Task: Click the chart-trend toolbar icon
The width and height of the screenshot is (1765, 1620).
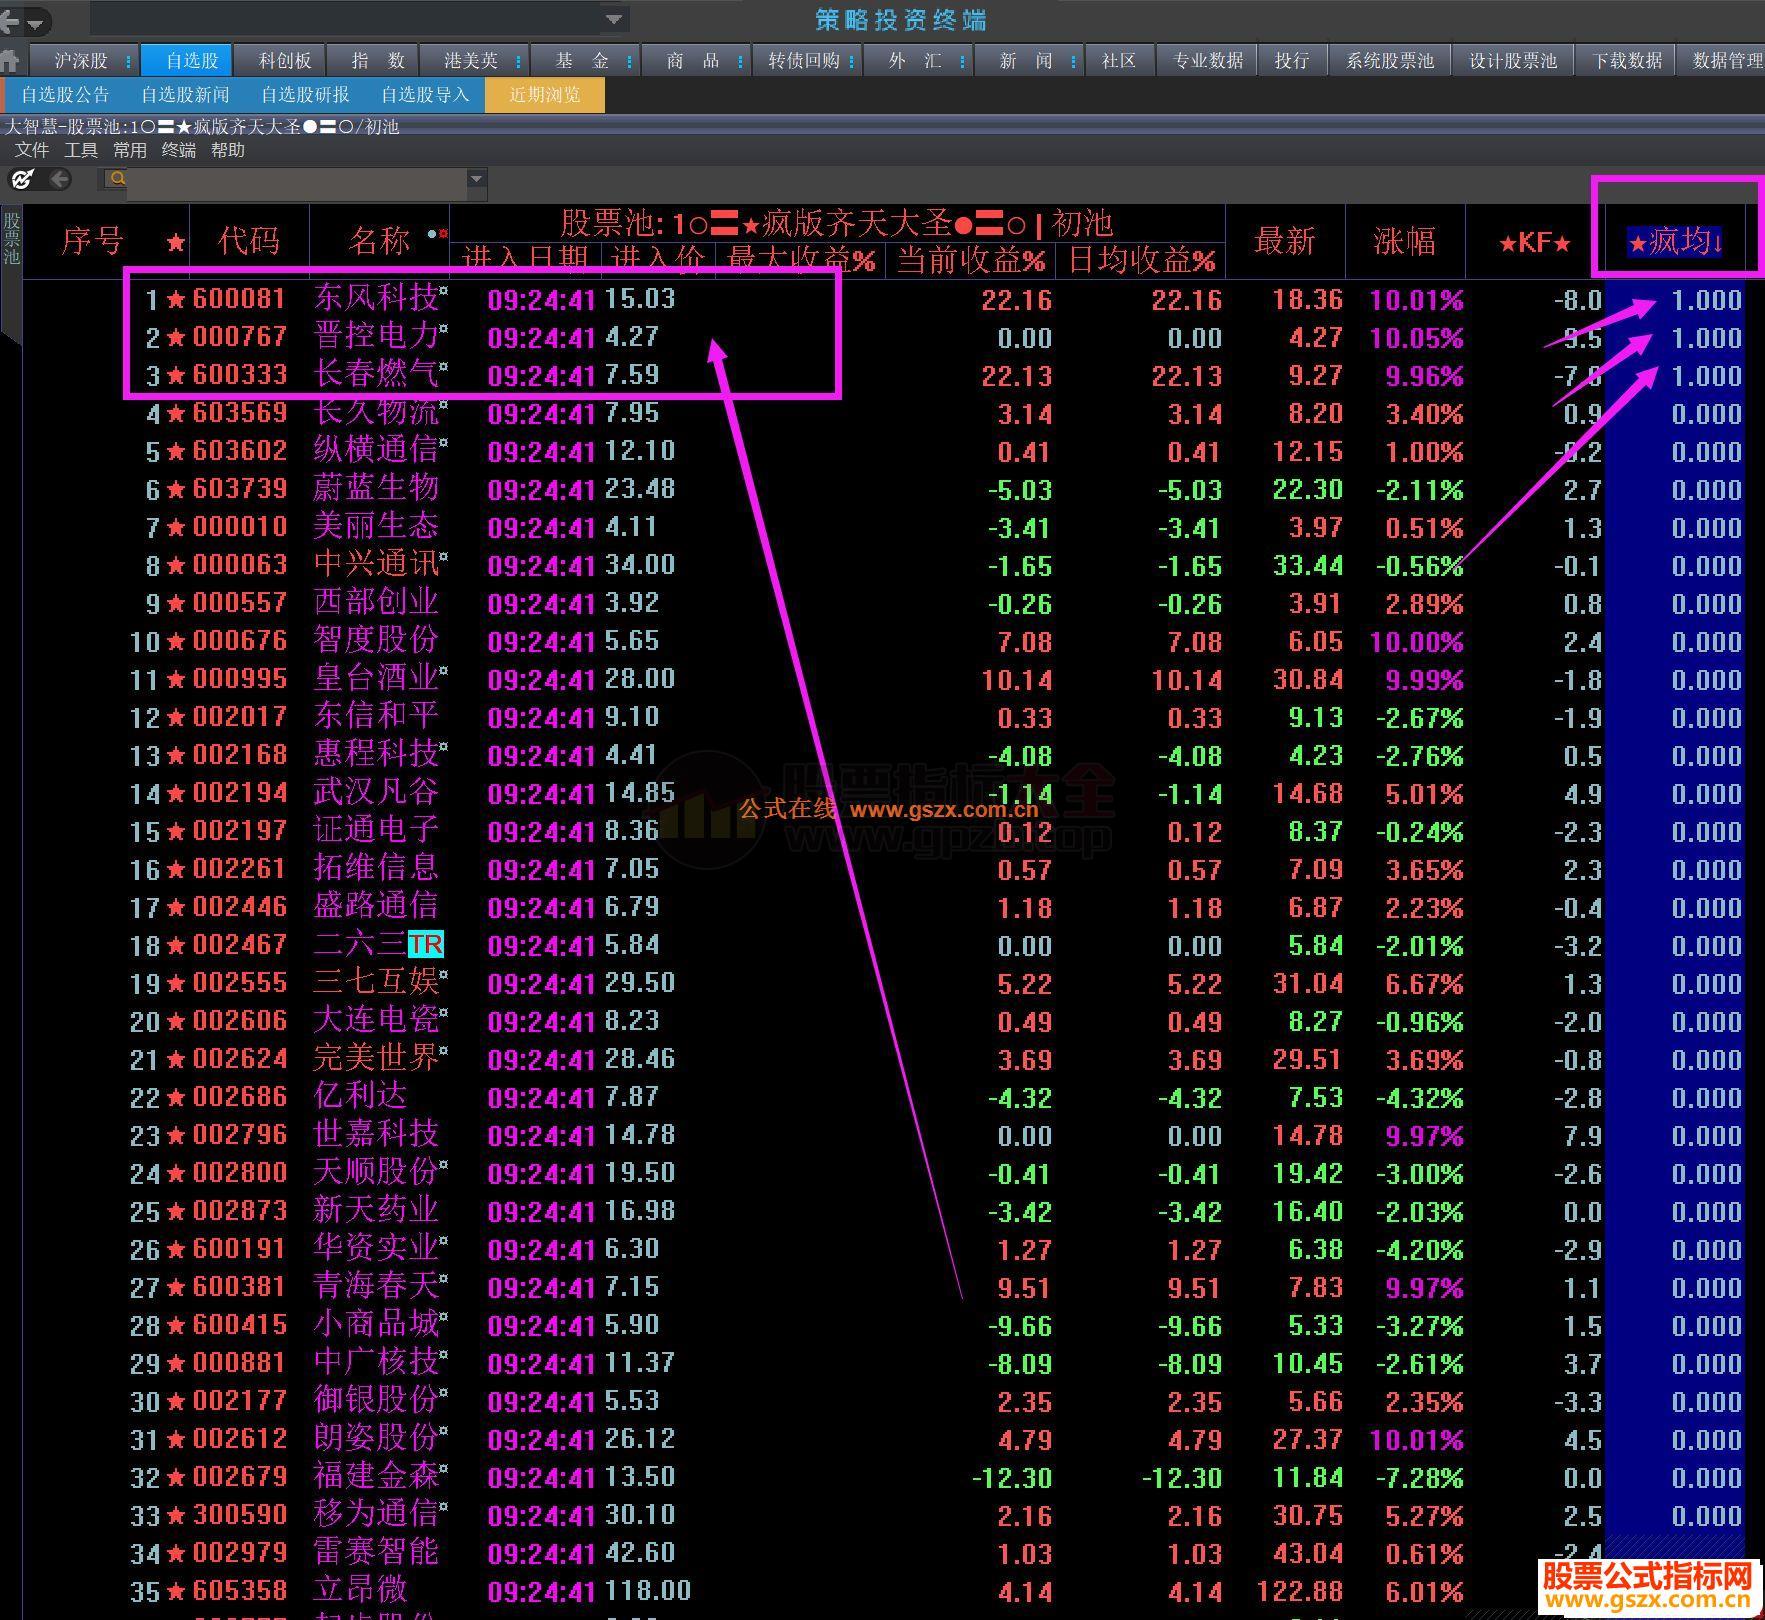Action: [x=22, y=179]
